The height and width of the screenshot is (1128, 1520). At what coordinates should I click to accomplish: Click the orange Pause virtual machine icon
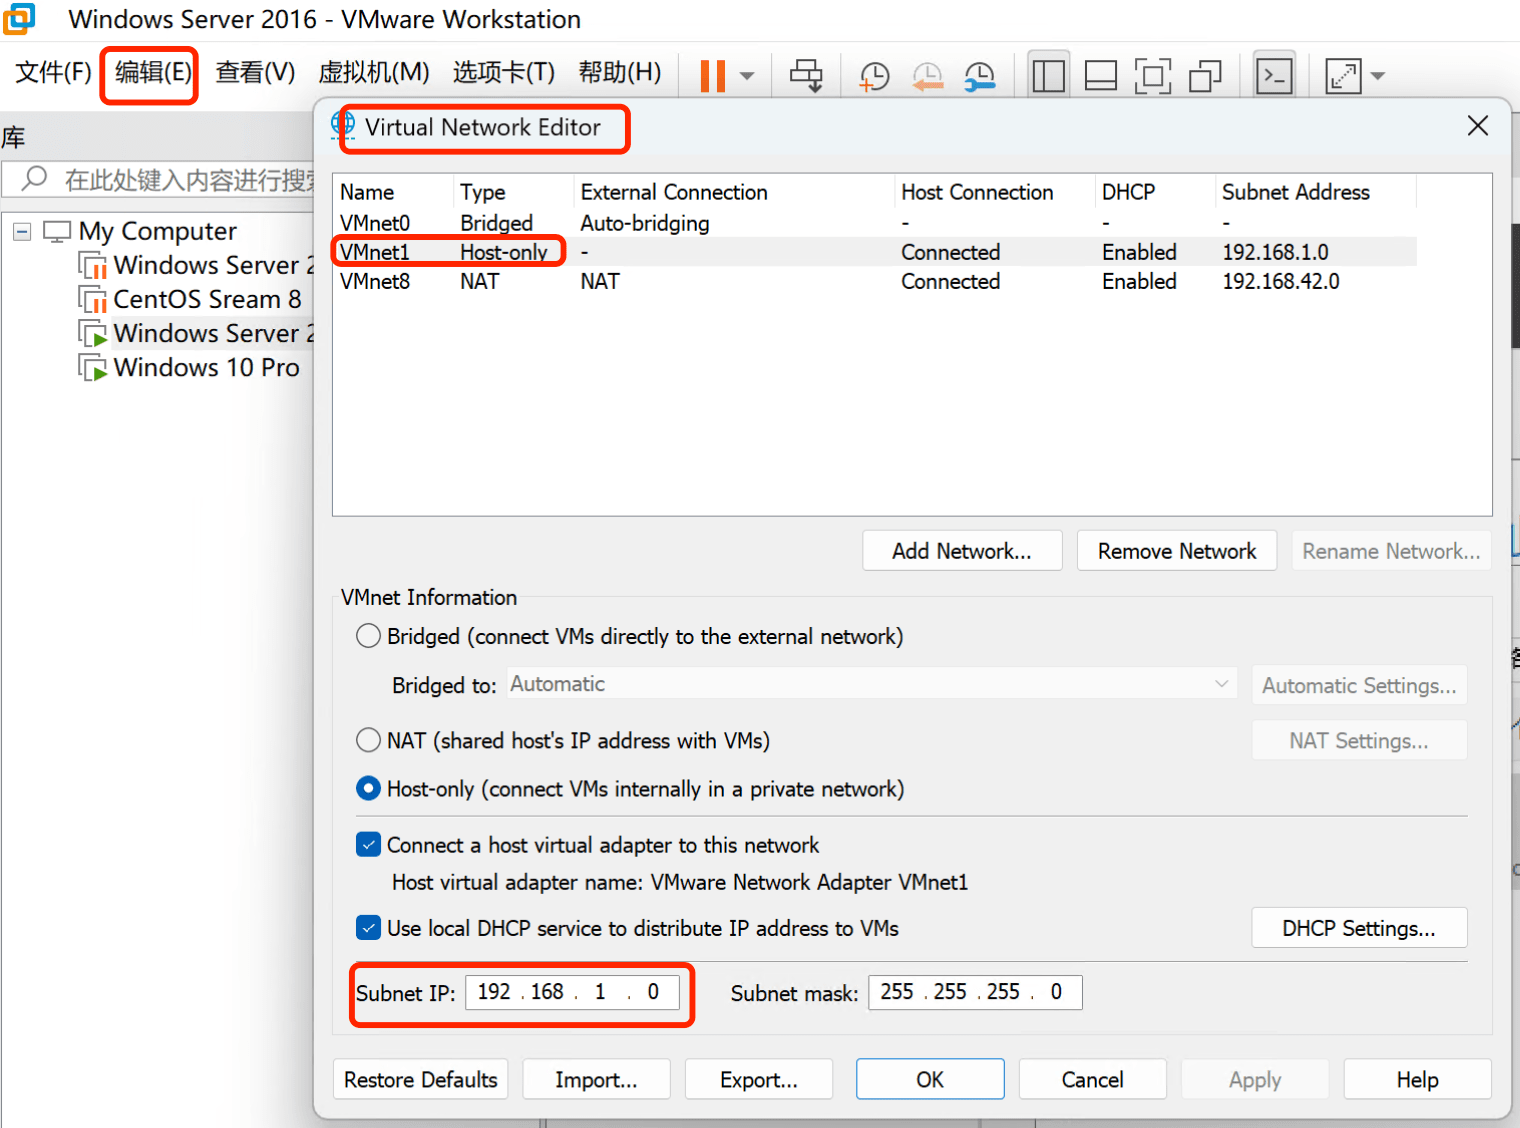click(x=712, y=76)
